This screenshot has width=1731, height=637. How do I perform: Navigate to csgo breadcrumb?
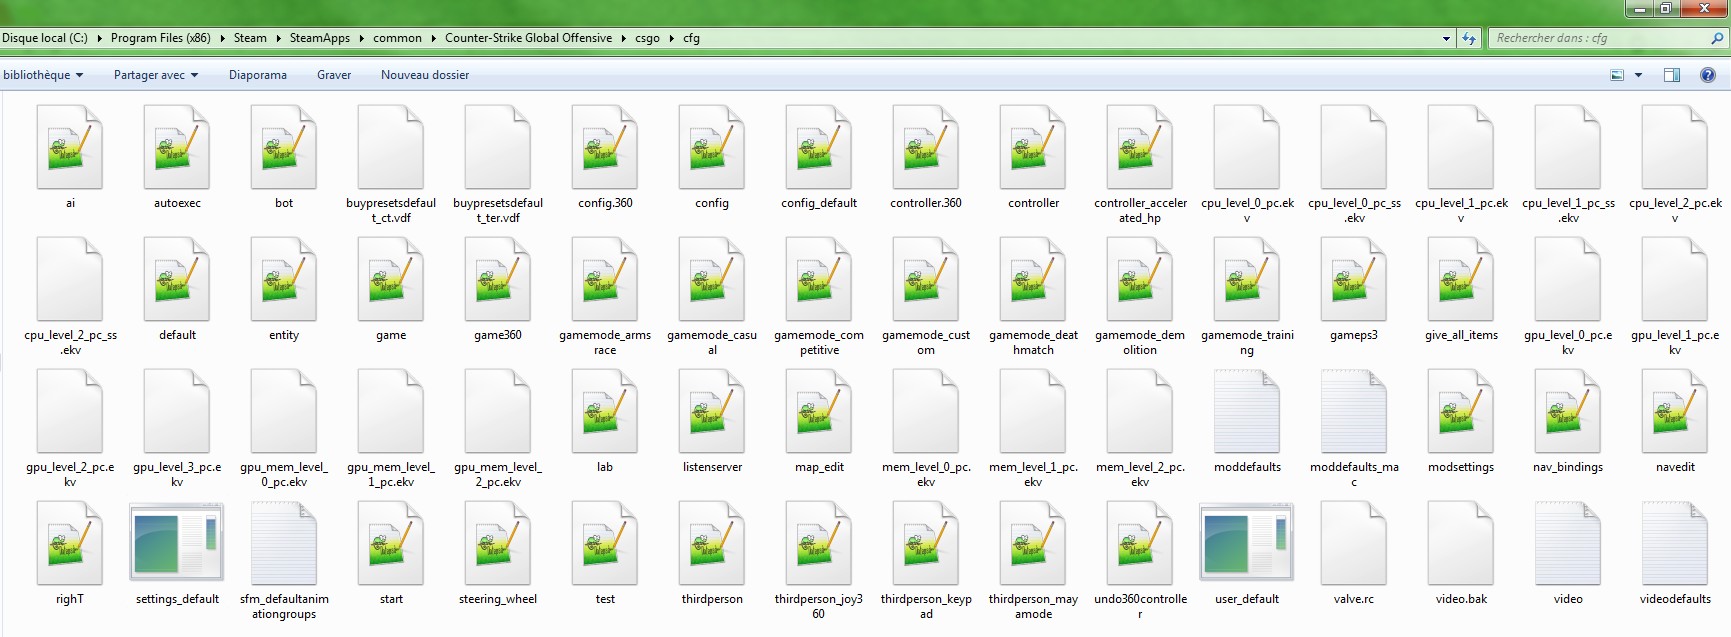click(647, 38)
